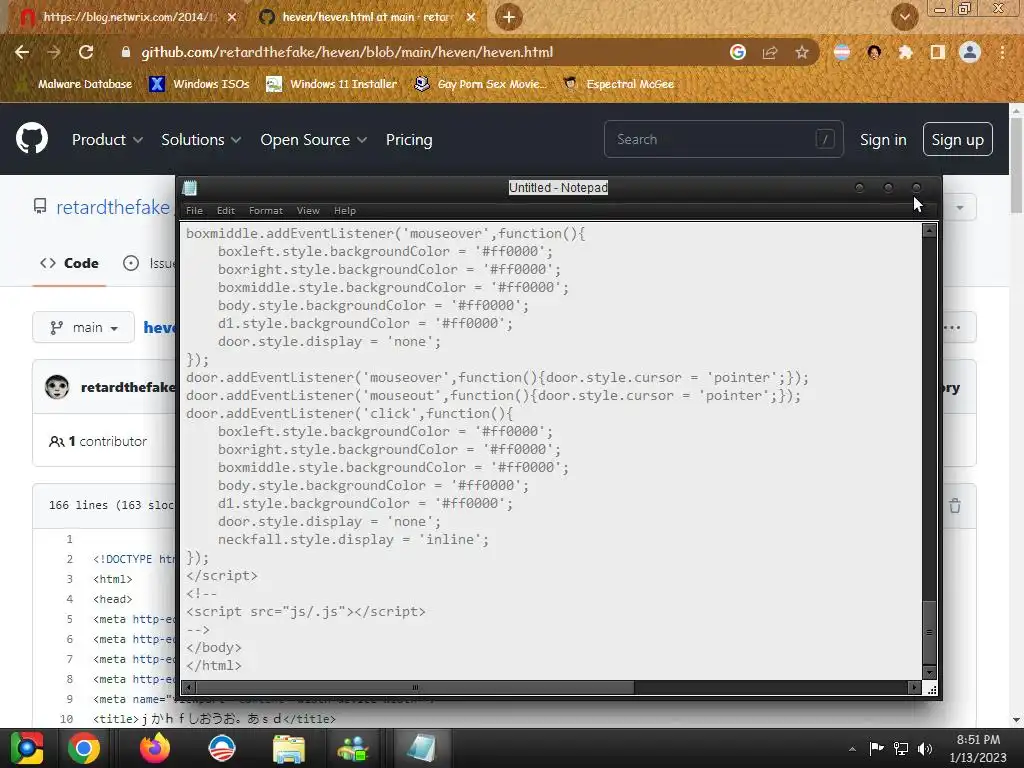
Task: Launch Chrome from the taskbar
Action: tap(84, 748)
